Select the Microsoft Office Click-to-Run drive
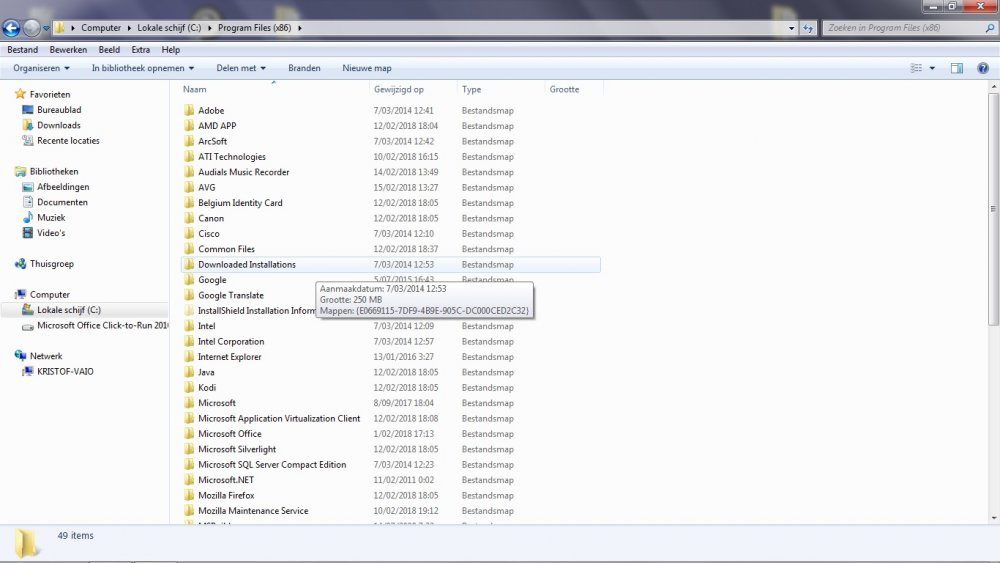Image resolution: width=1000 pixels, height=563 pixels. (102, 325)
